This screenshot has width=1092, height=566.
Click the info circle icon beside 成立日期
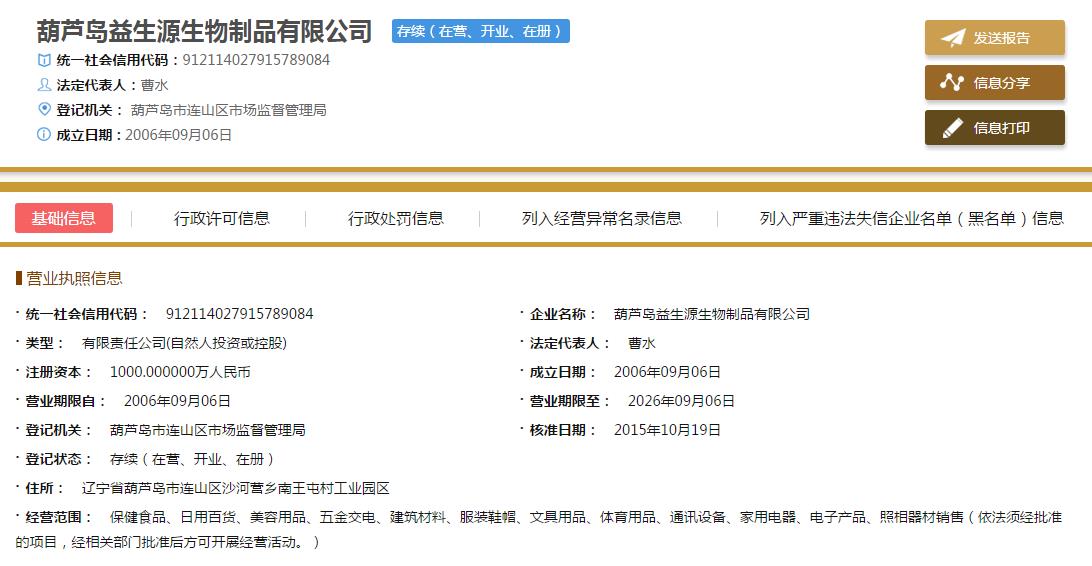coord(44,135)
